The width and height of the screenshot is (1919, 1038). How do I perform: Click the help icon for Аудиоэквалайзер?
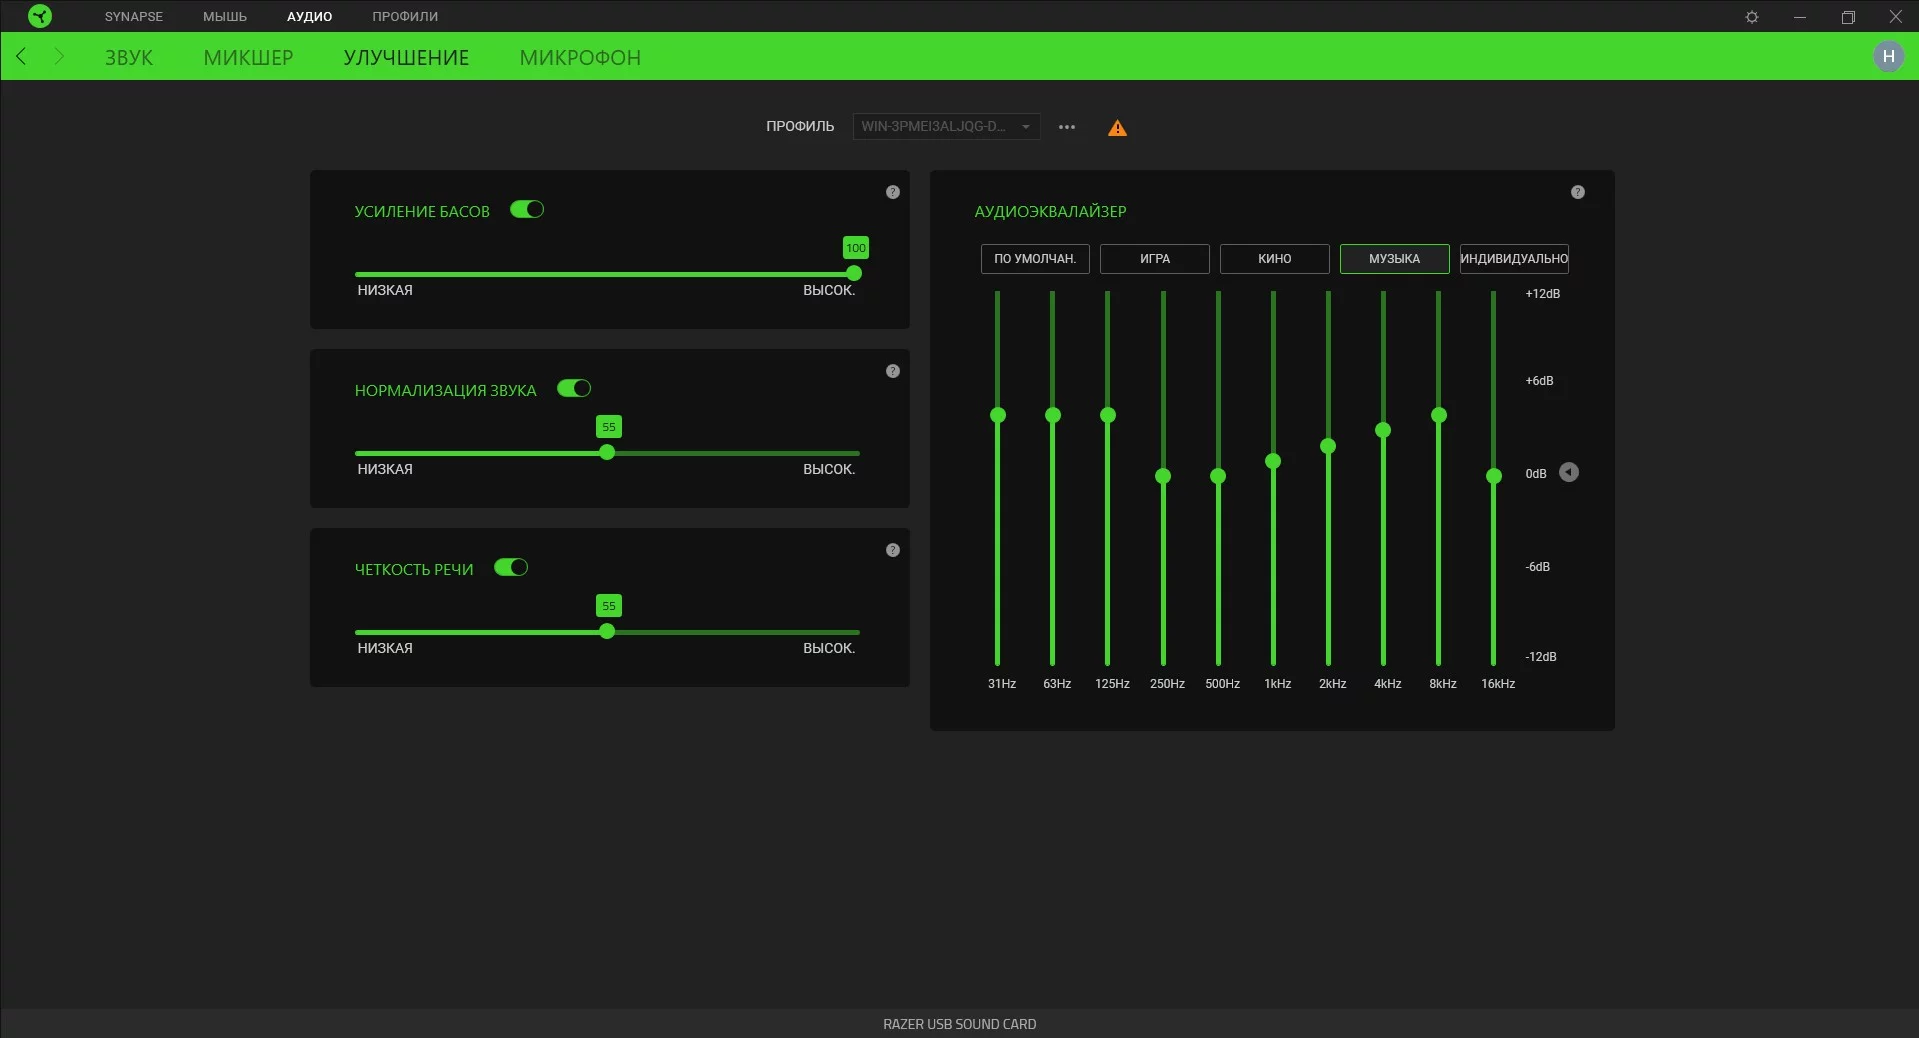(x=1577, y=192)
